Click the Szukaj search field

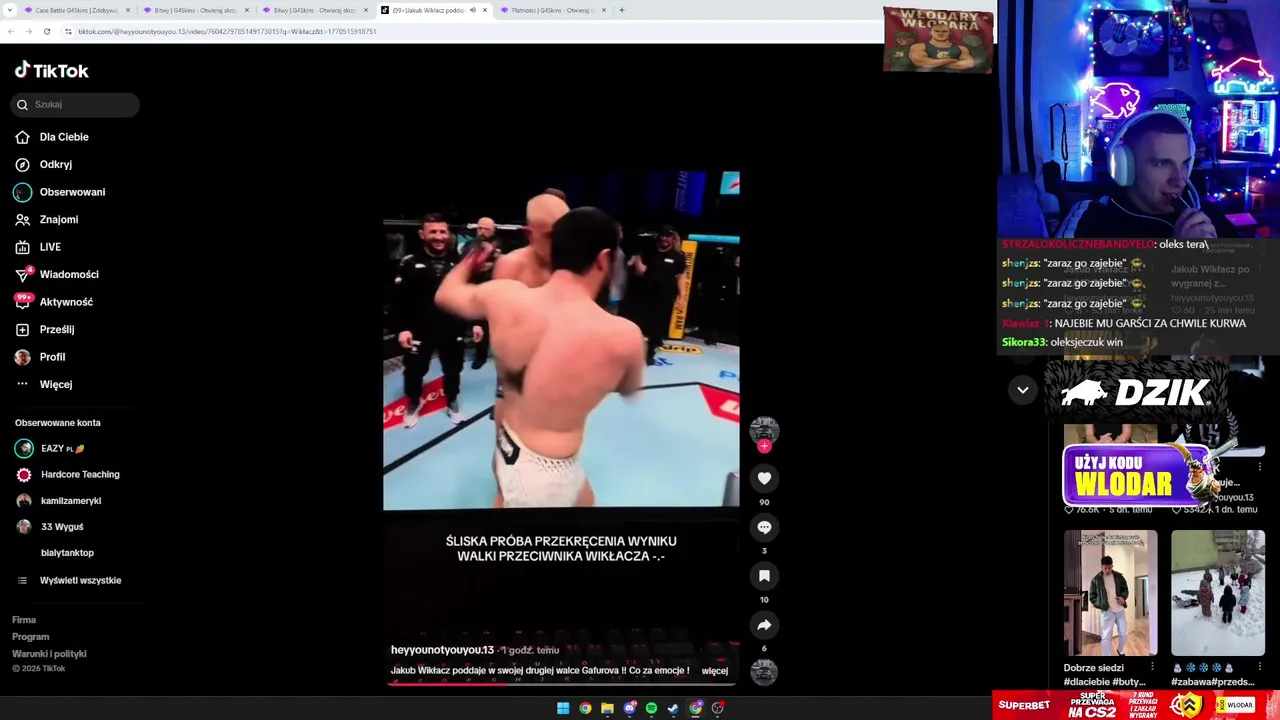[75, 104]
